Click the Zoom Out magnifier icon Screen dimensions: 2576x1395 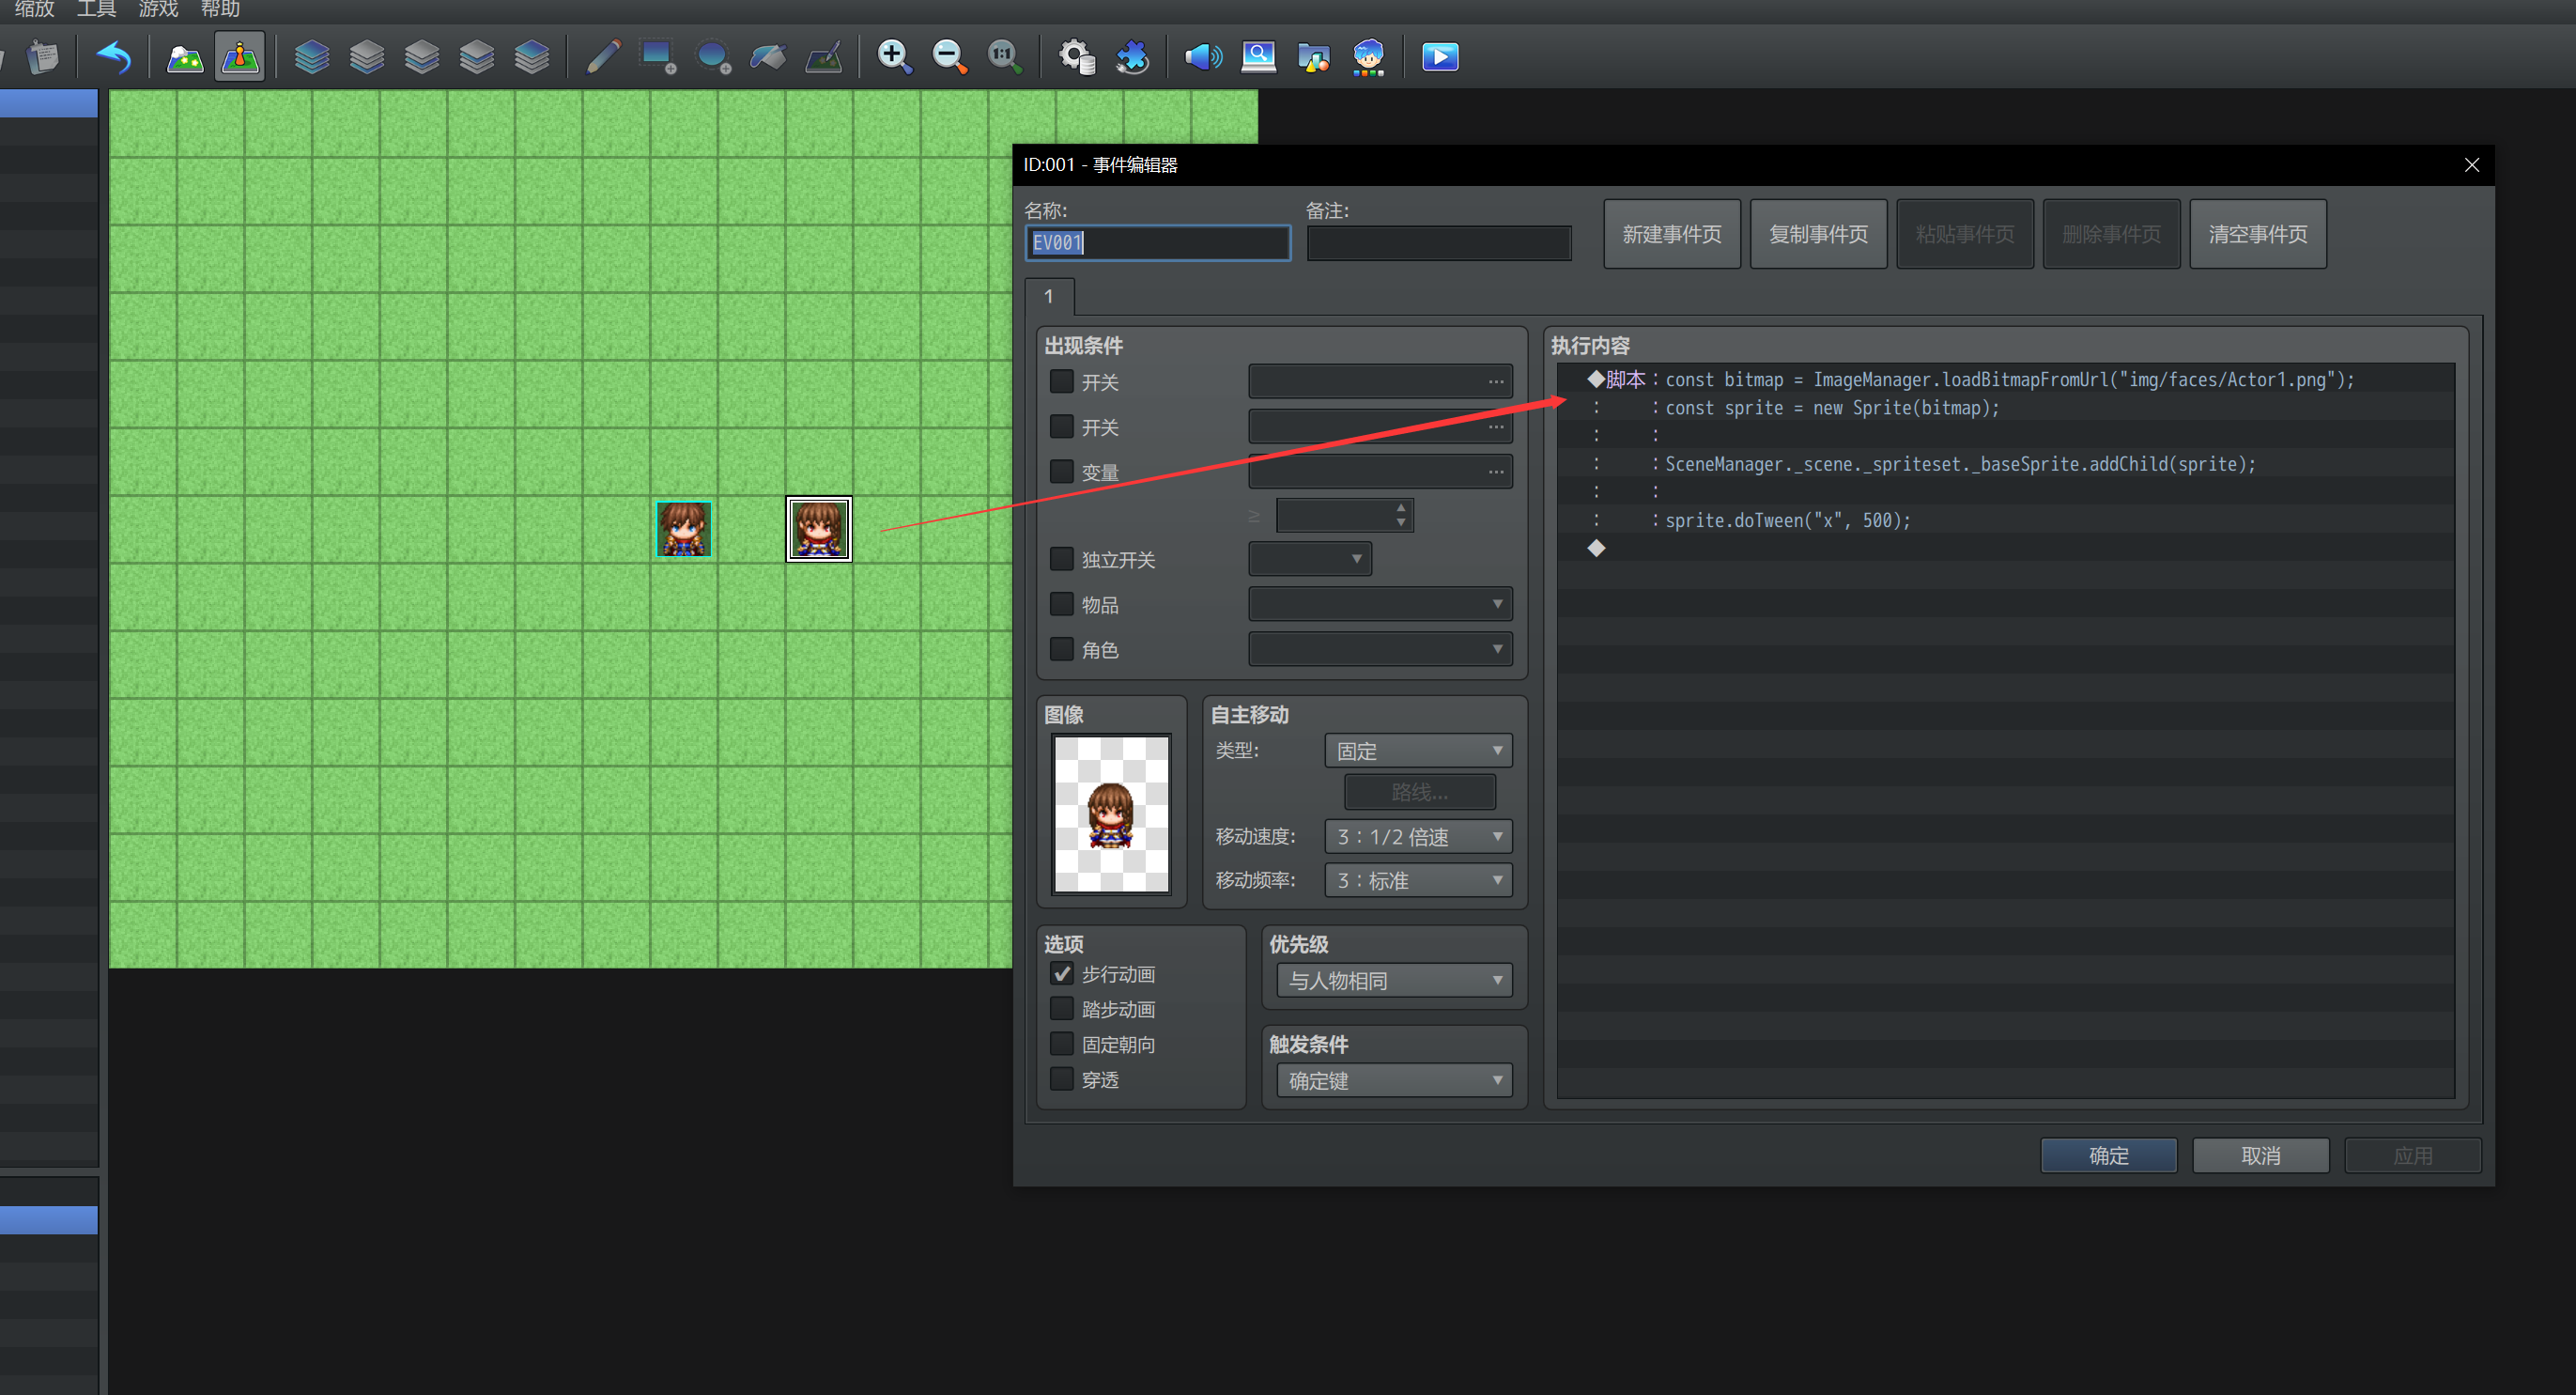pos(949,57)
